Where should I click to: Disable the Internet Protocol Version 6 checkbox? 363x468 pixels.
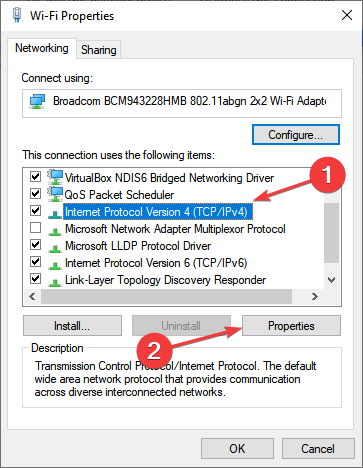[x=35, y=262]
